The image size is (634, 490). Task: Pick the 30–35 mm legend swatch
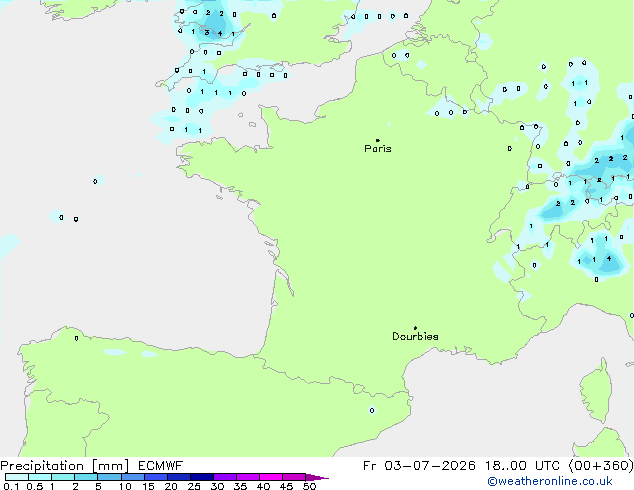coord(225,477)
